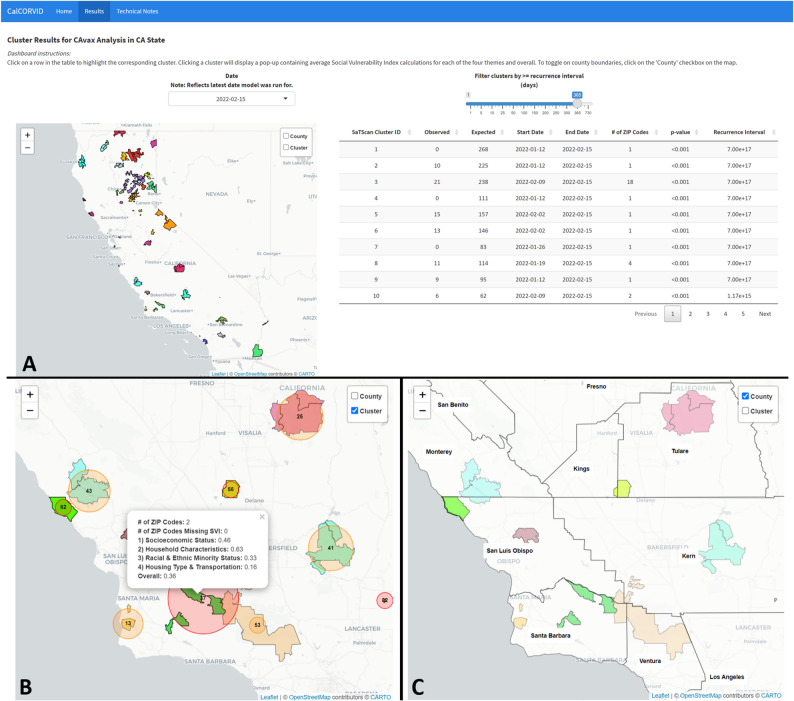
Task: Uncheck County checkbox on map C
Action: pyautogui.click(x=745, y=396)
